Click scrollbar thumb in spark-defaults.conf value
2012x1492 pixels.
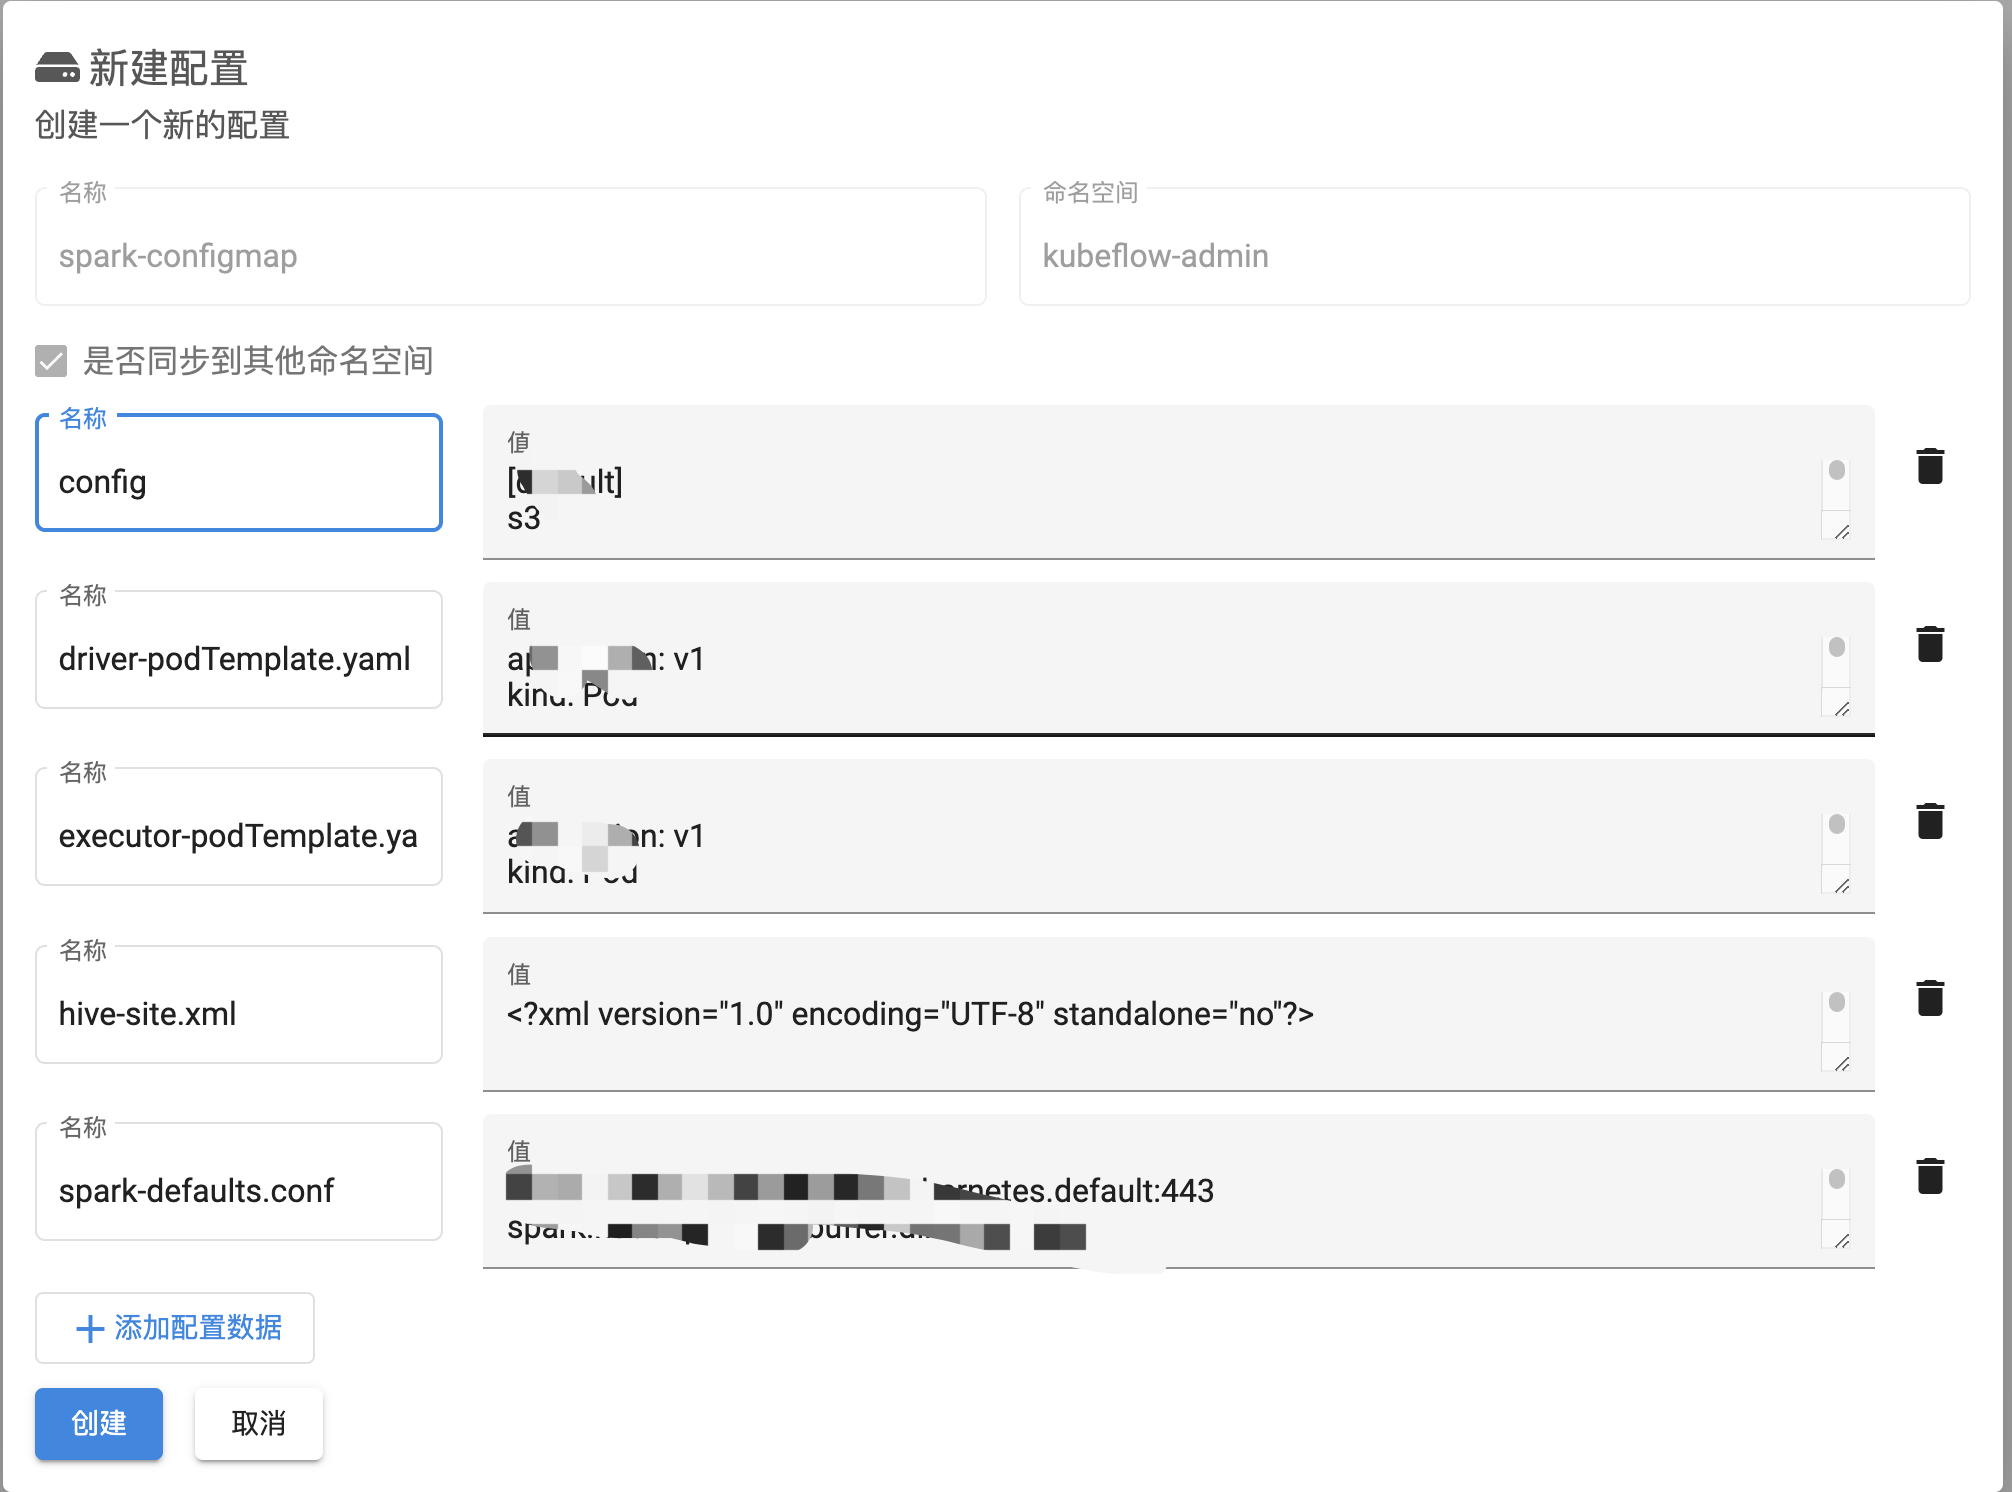click(1837, 1180)
